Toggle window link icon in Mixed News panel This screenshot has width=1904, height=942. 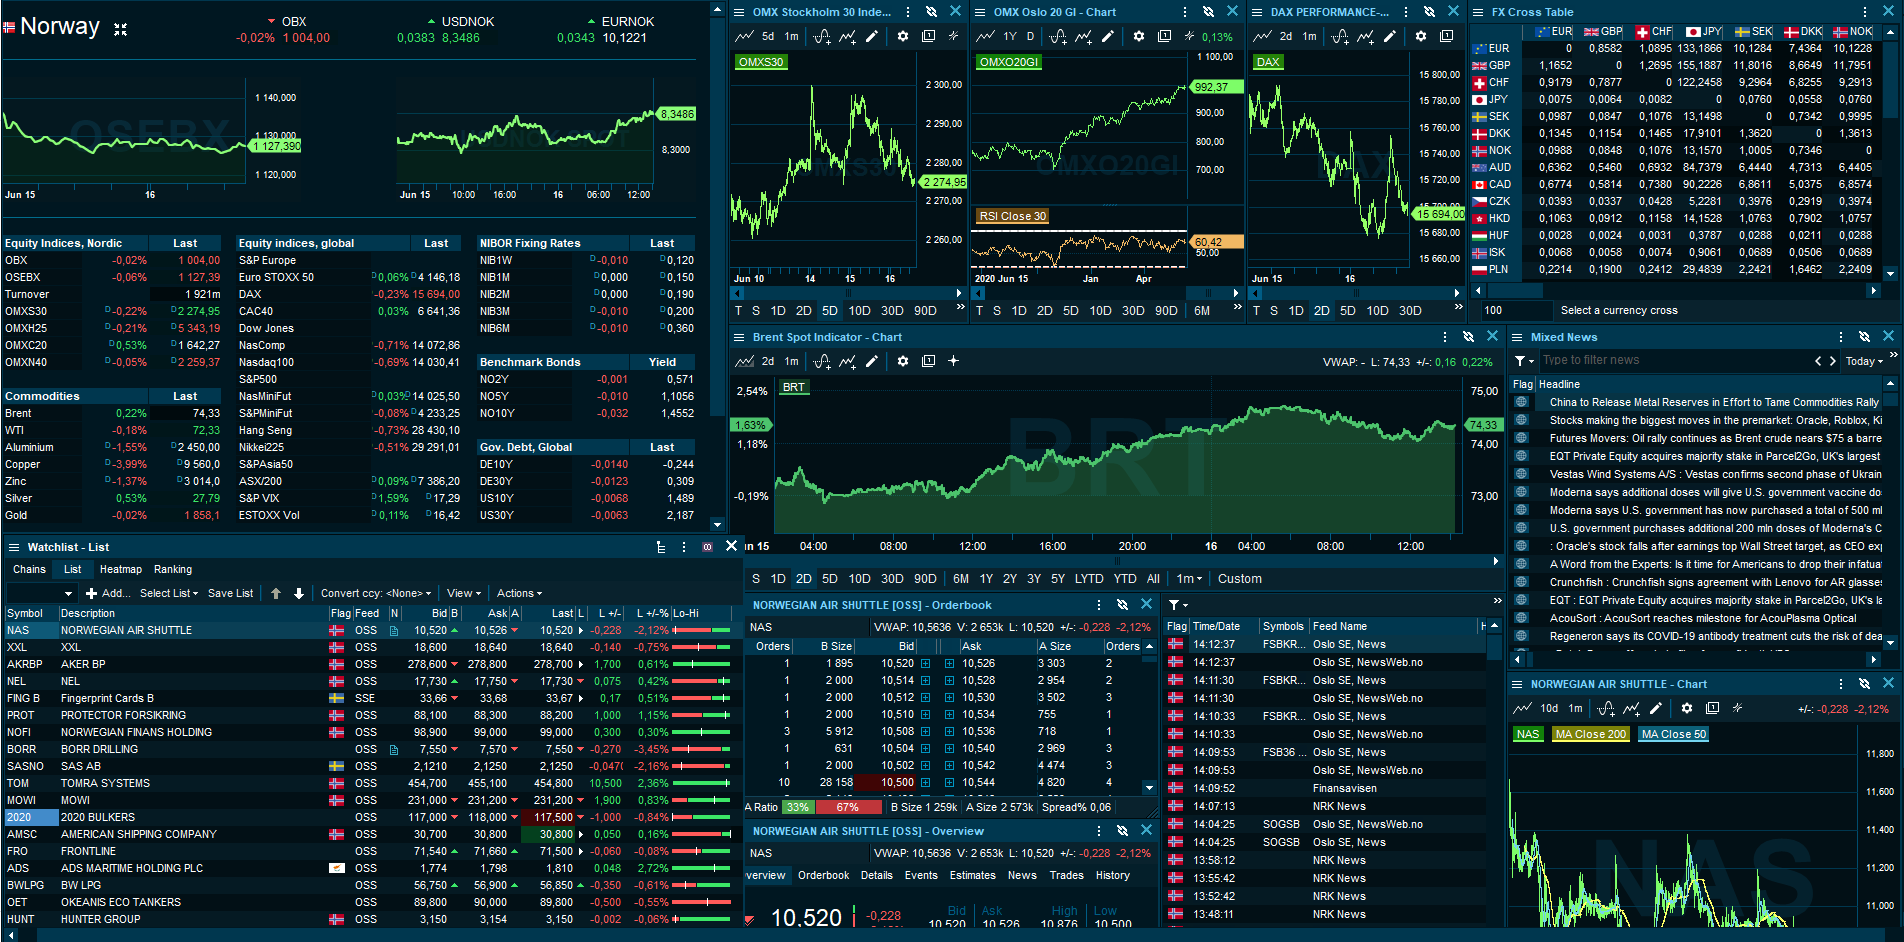(x=1864, y=337)
